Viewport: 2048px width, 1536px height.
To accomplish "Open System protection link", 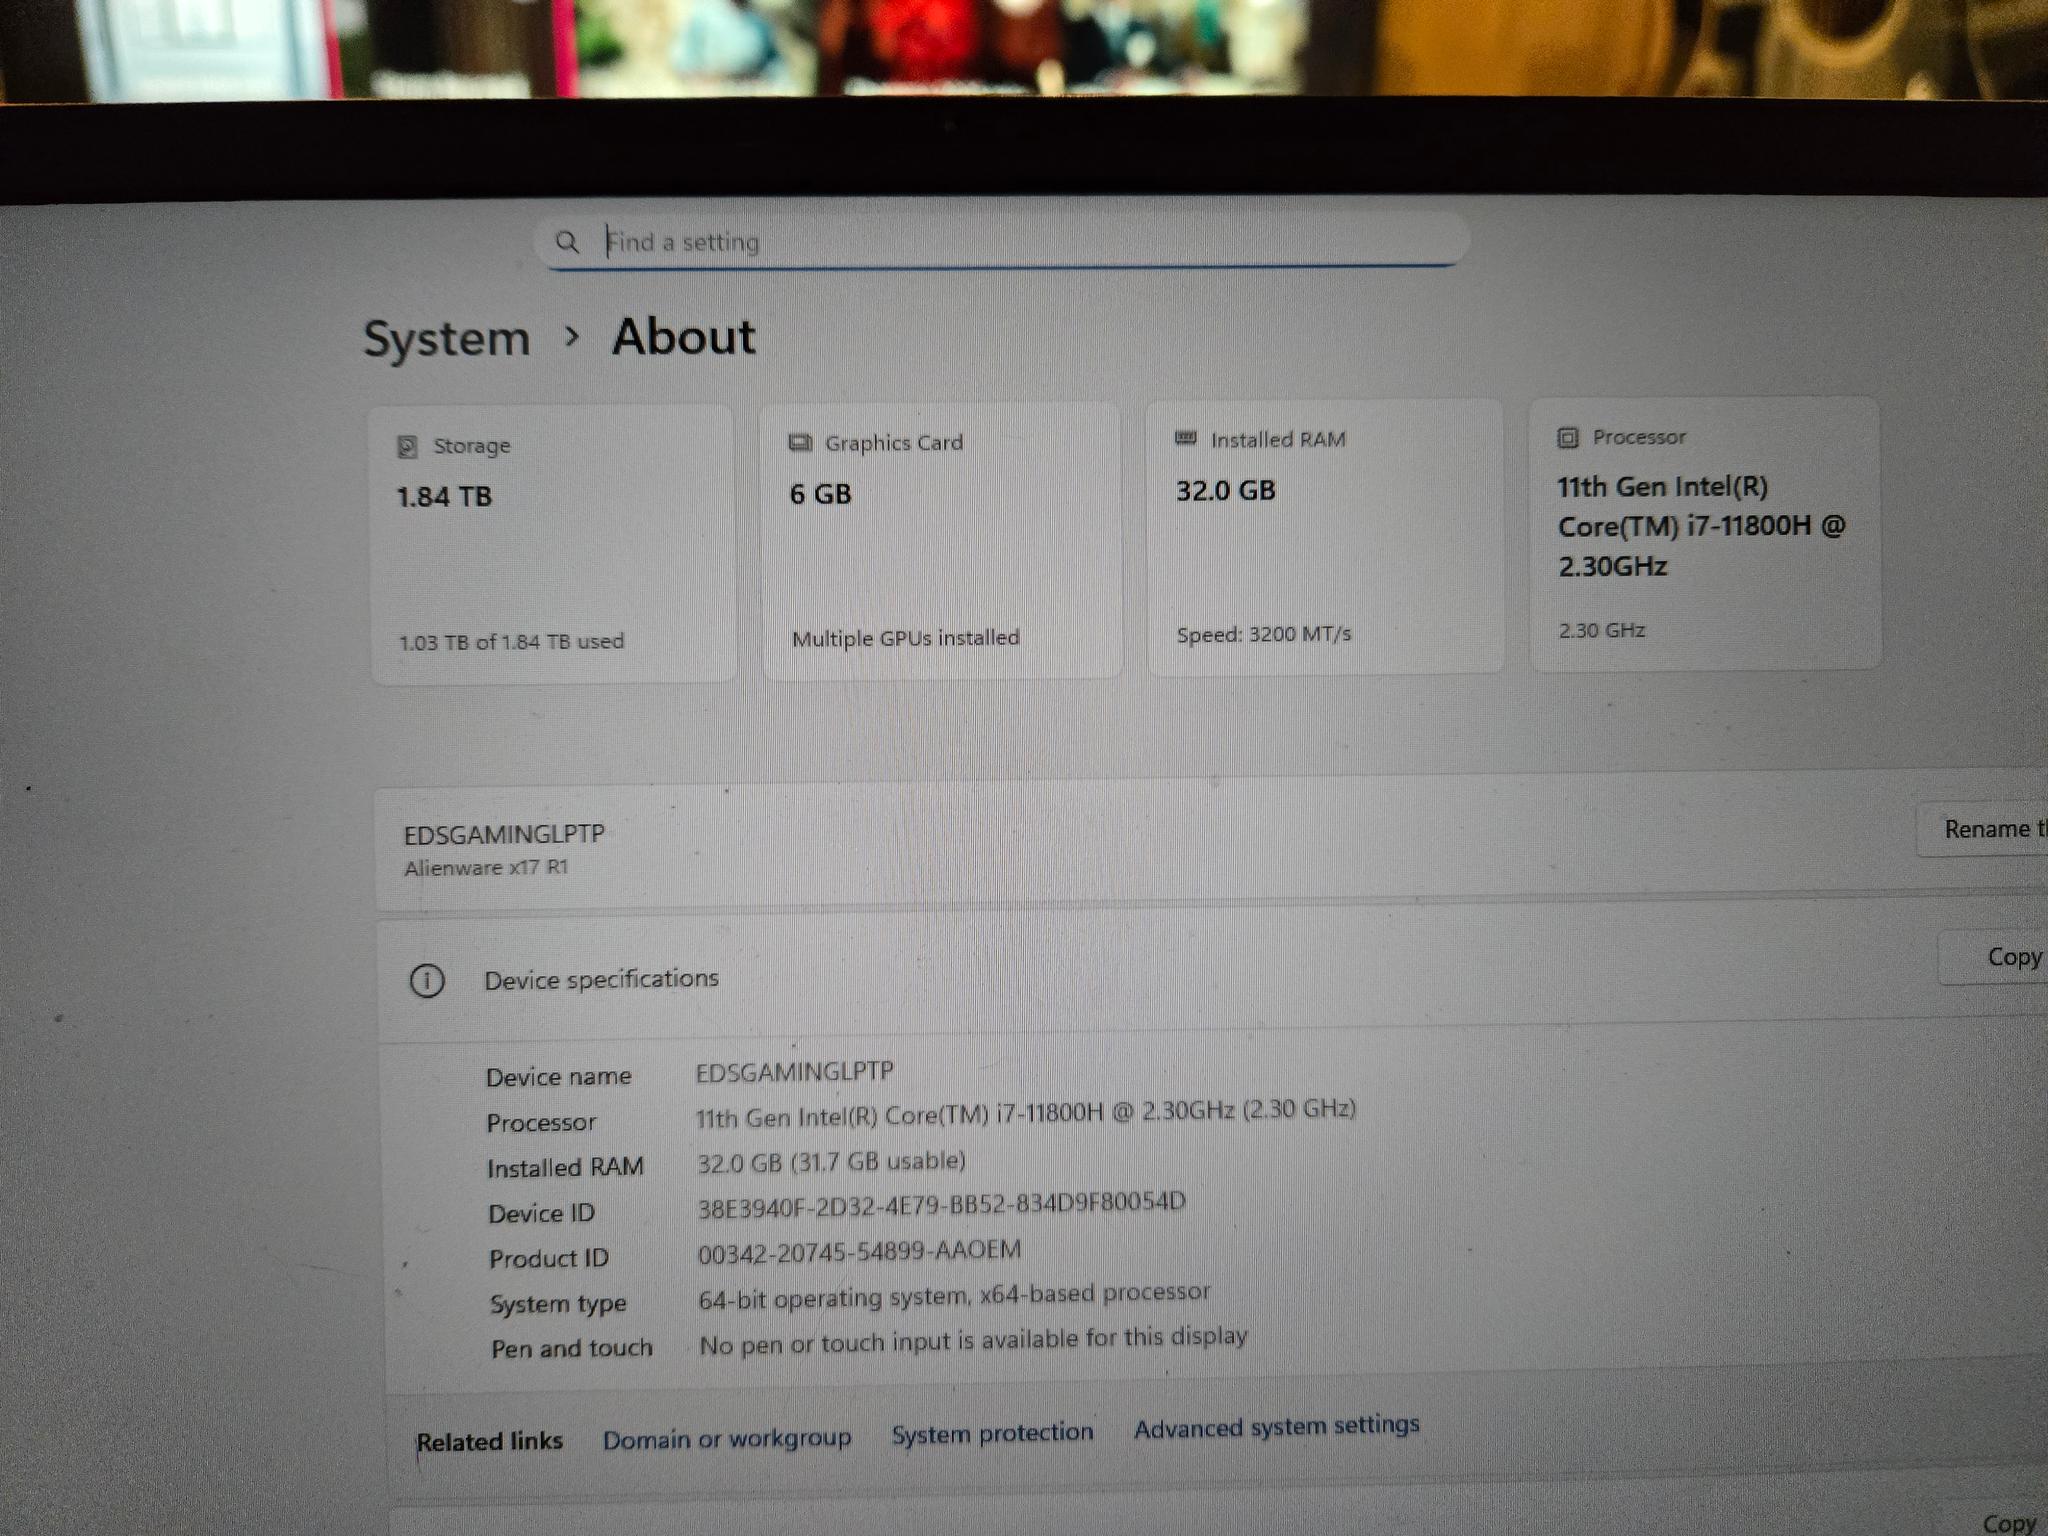I will point(992,1433).
